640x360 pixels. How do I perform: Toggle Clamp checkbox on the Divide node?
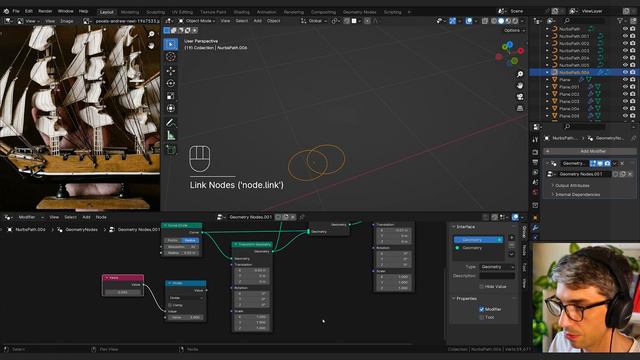pos(170,305)
